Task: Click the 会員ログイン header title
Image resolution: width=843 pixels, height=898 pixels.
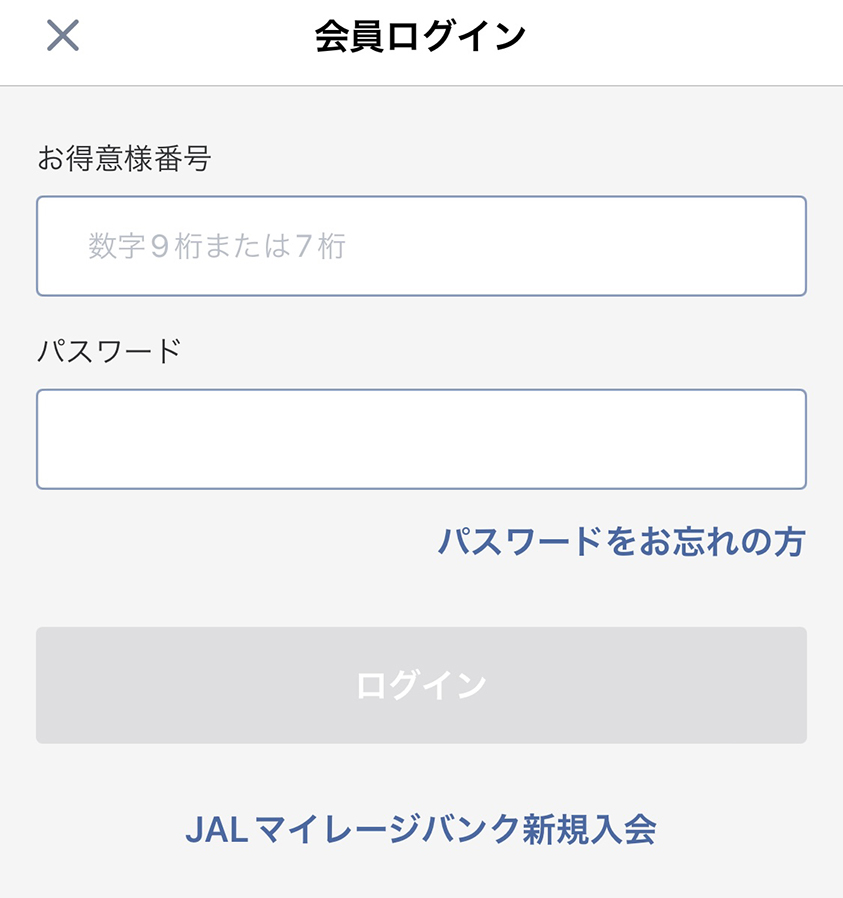Action: coord(420,36)
